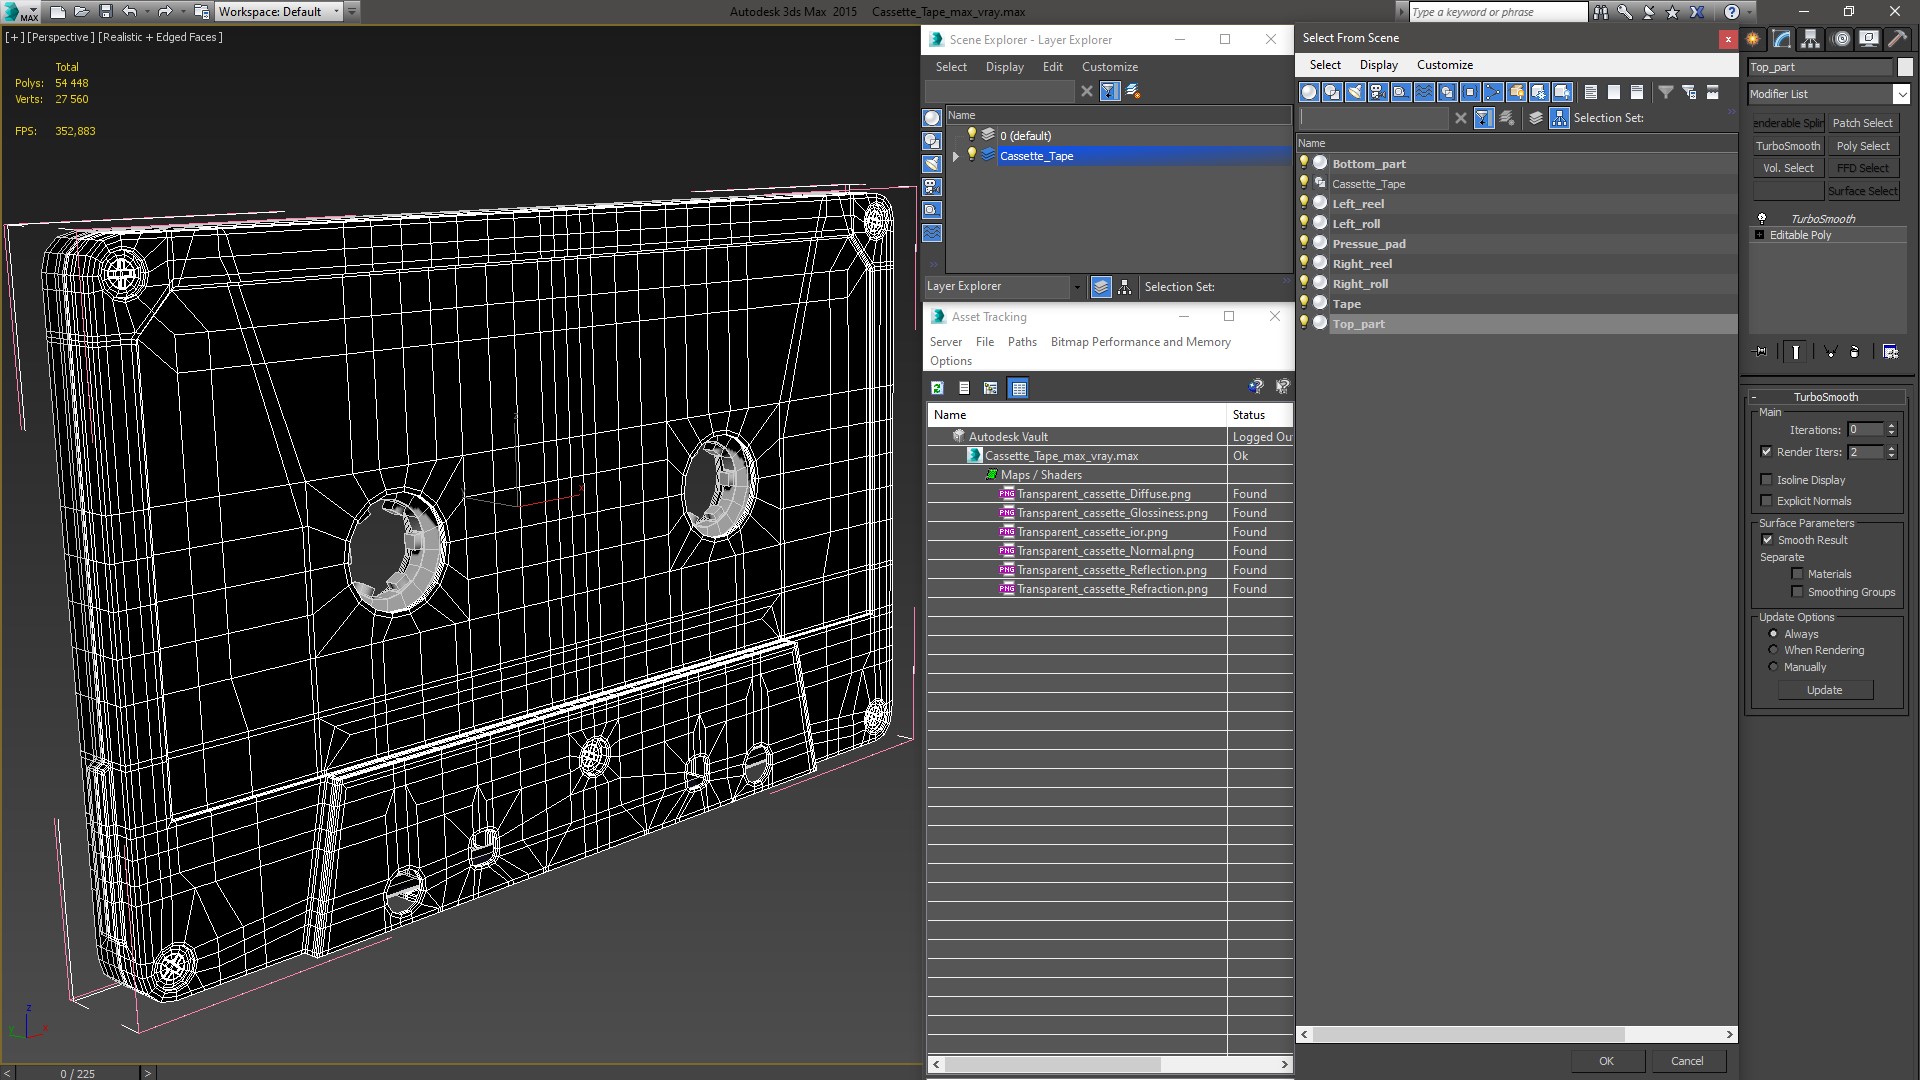Open the Motion command panel tab
1920x1080 pixels.
click(1841, 39)
